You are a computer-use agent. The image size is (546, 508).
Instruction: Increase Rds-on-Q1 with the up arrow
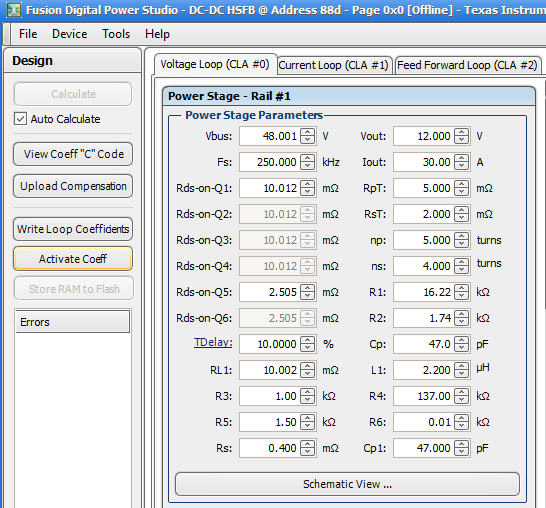click(x=307, y=184)
